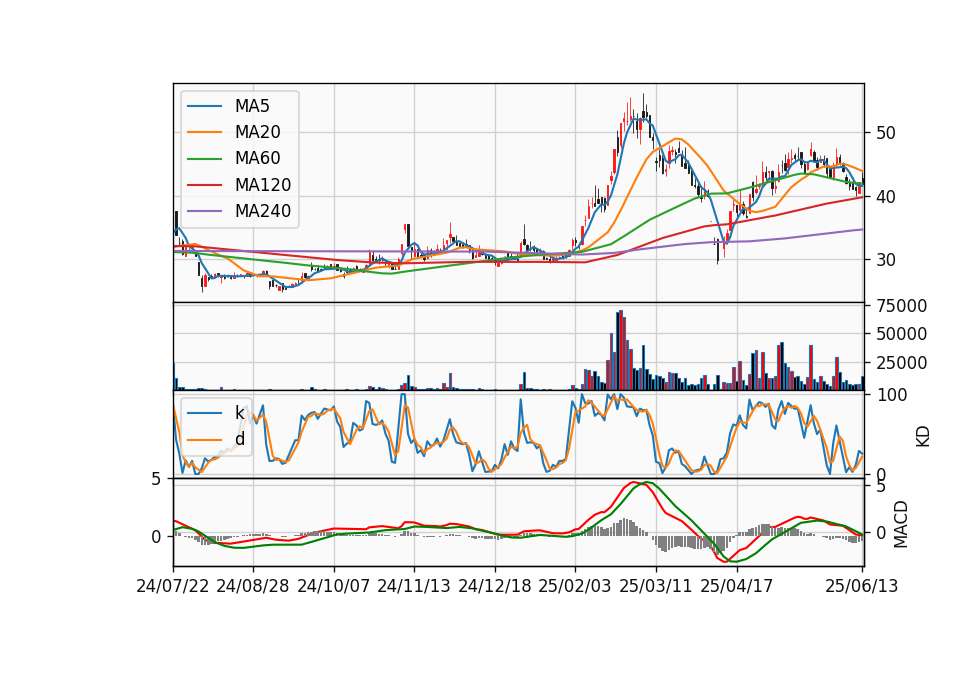Click the k legend label in KD panel
Image resolution: width=960 pixels, height=690 pixels.
click(x=239, y=413)
